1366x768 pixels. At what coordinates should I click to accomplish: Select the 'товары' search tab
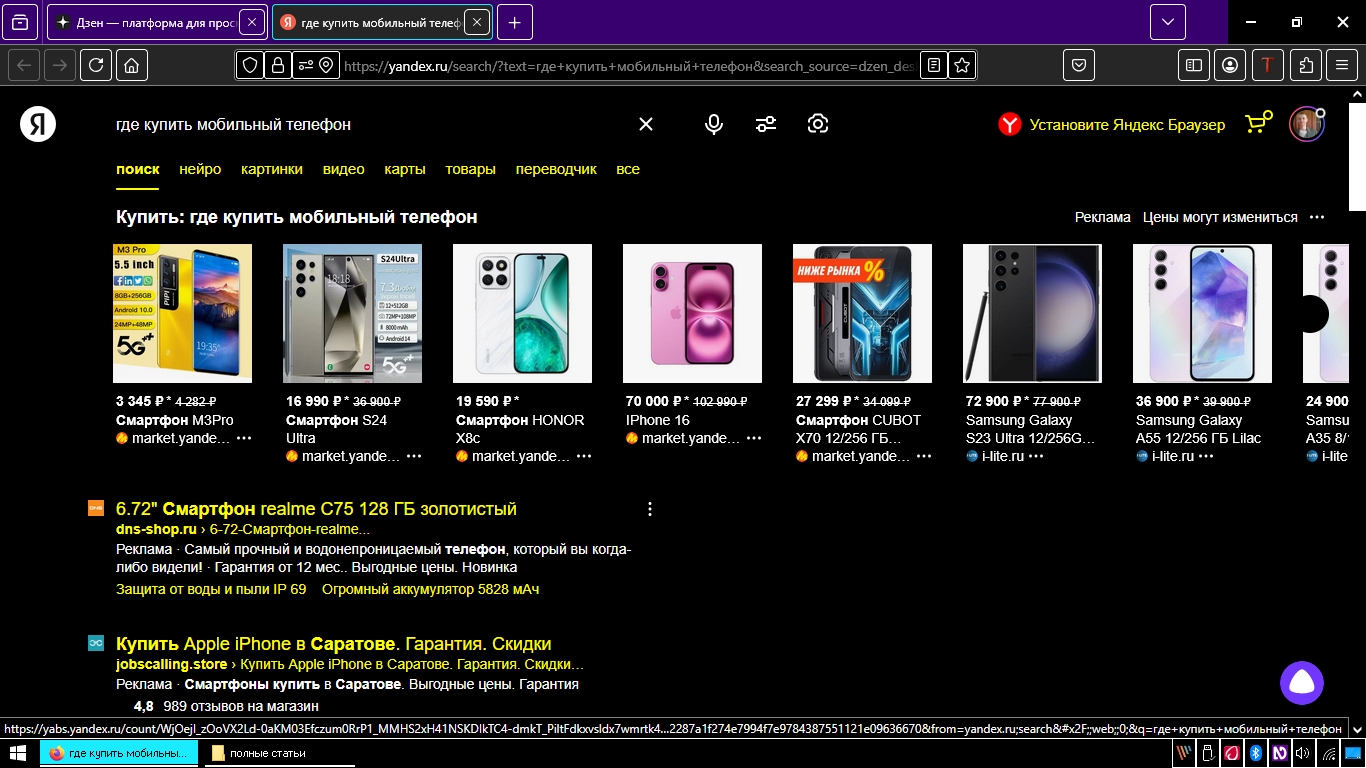pos(471,169)
